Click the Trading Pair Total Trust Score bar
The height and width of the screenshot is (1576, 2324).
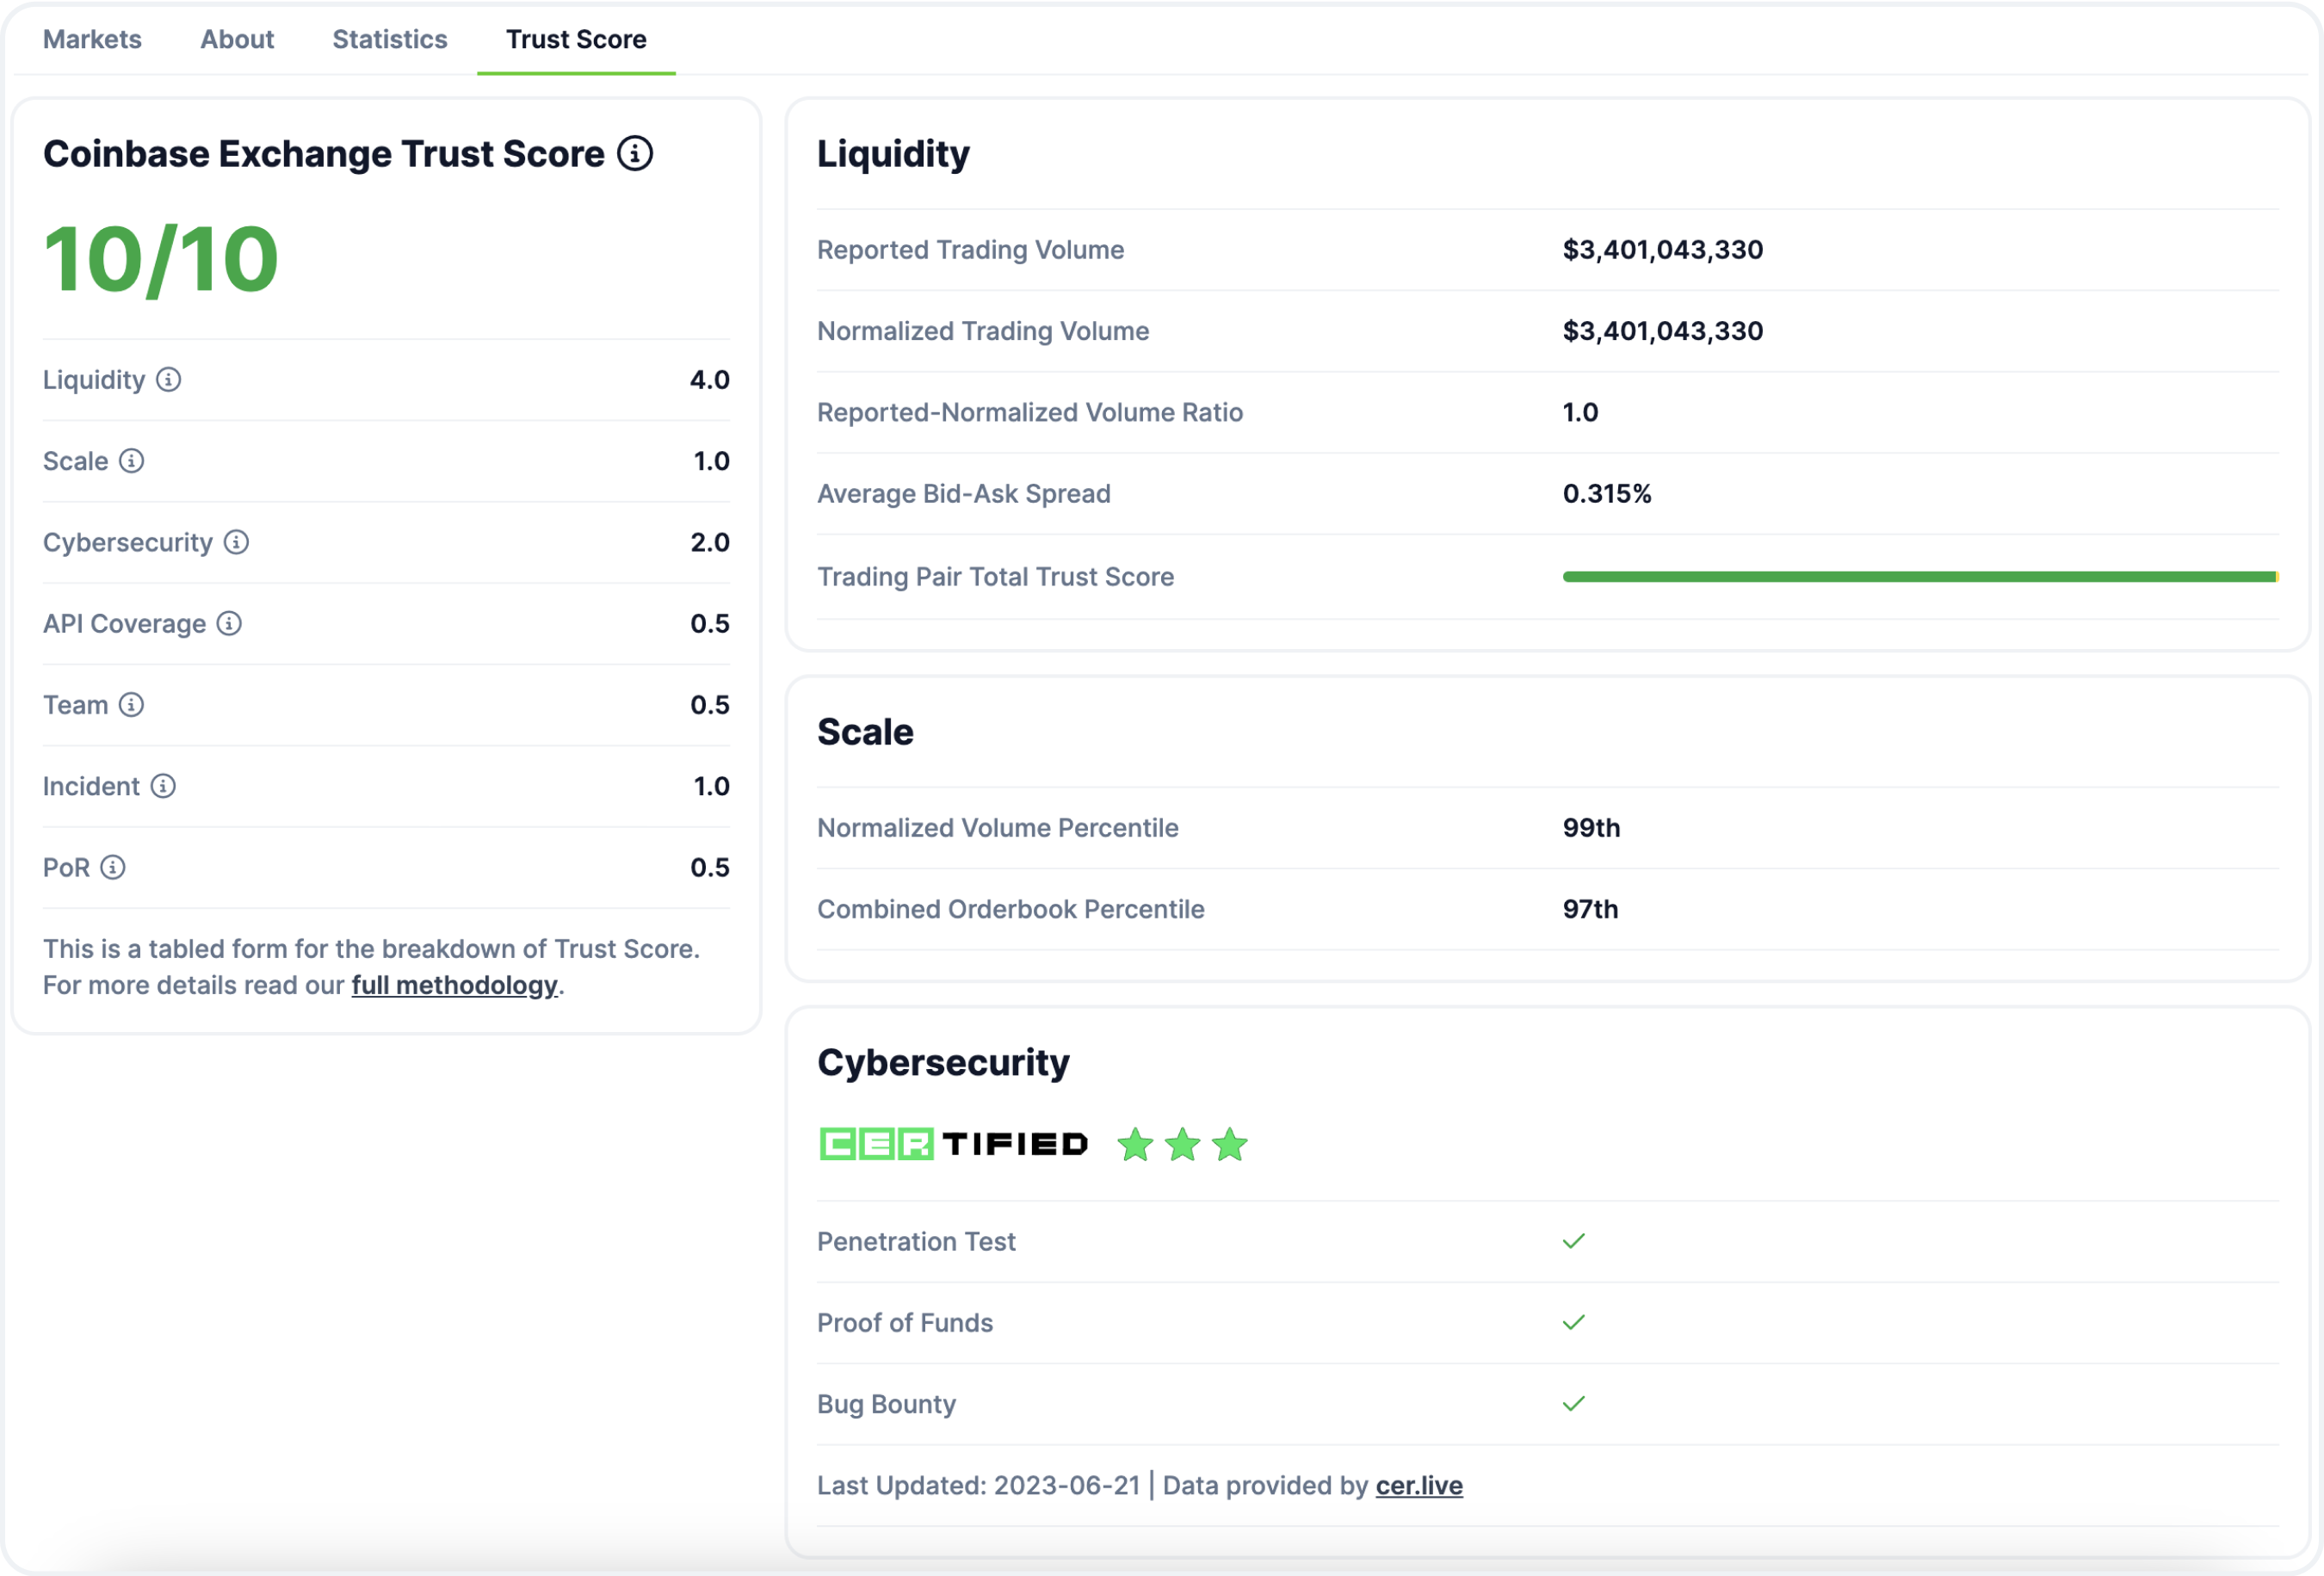pos(1919,577)
